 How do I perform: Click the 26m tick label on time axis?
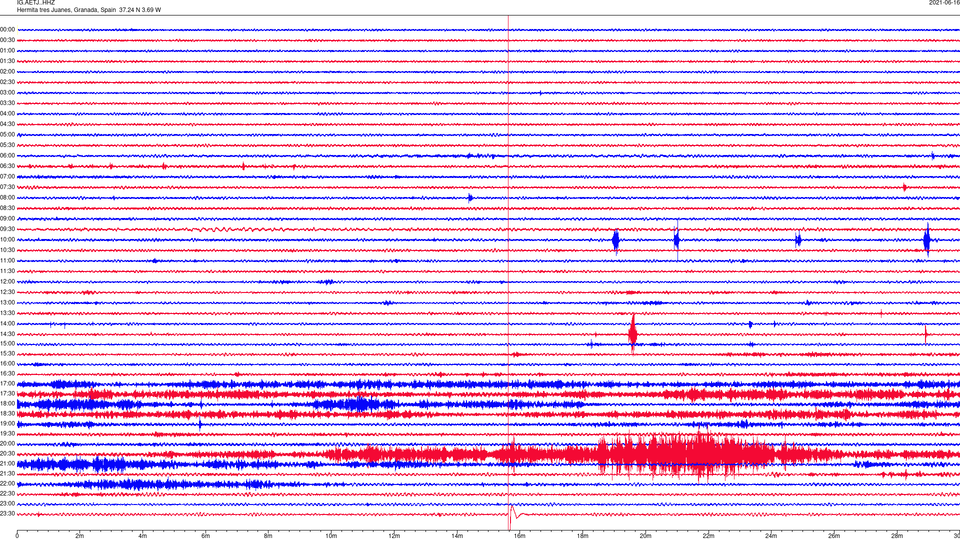pyautogui.click(x=834, y=536)
